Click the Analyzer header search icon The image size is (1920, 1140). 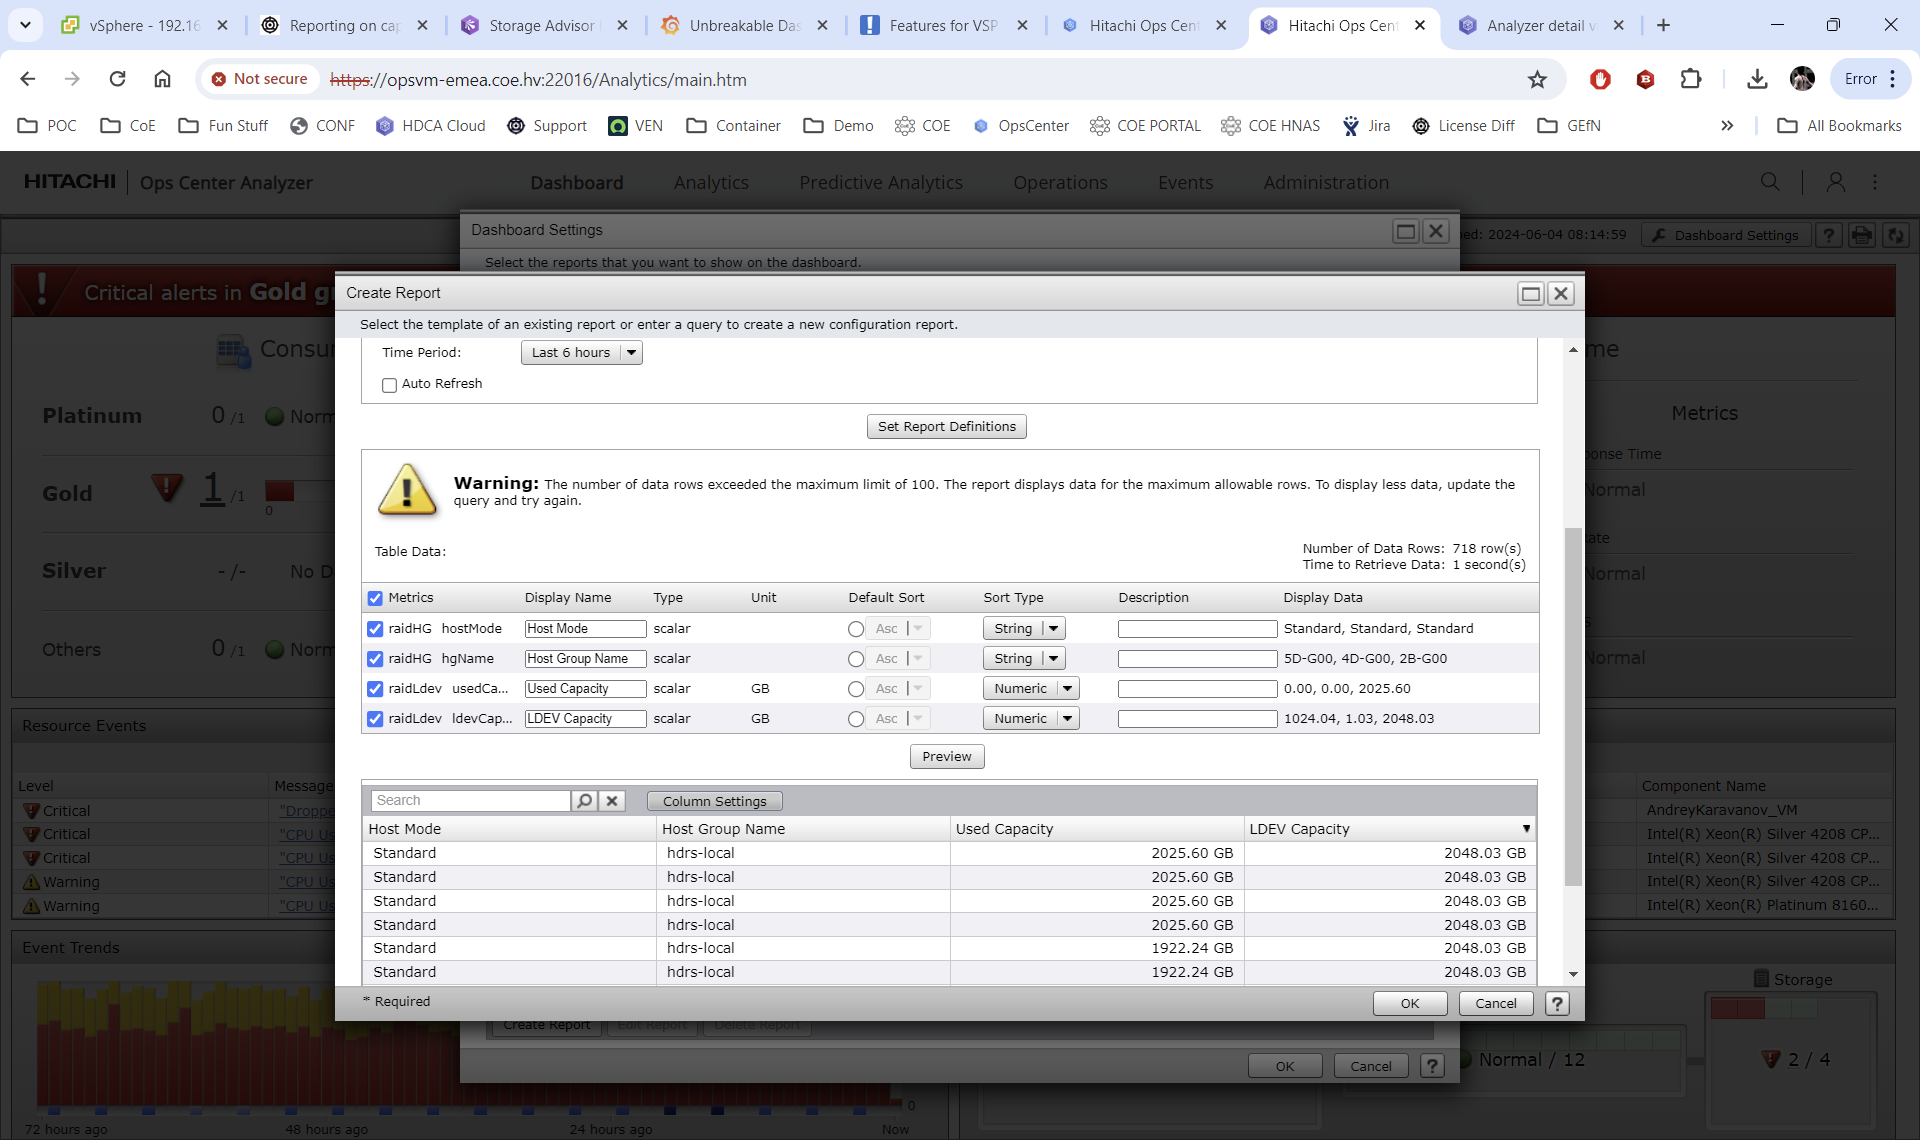pos(1770,182)
